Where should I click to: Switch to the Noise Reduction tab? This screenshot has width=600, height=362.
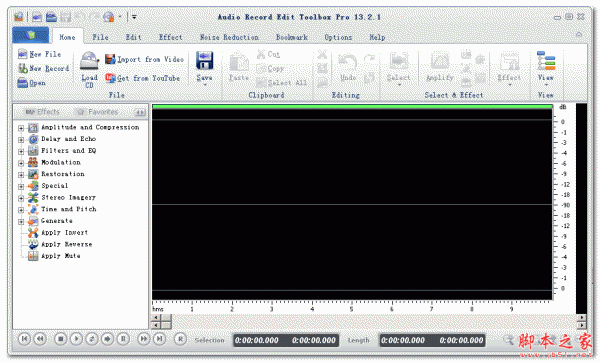pyautogui.click(x=229, y=37)
